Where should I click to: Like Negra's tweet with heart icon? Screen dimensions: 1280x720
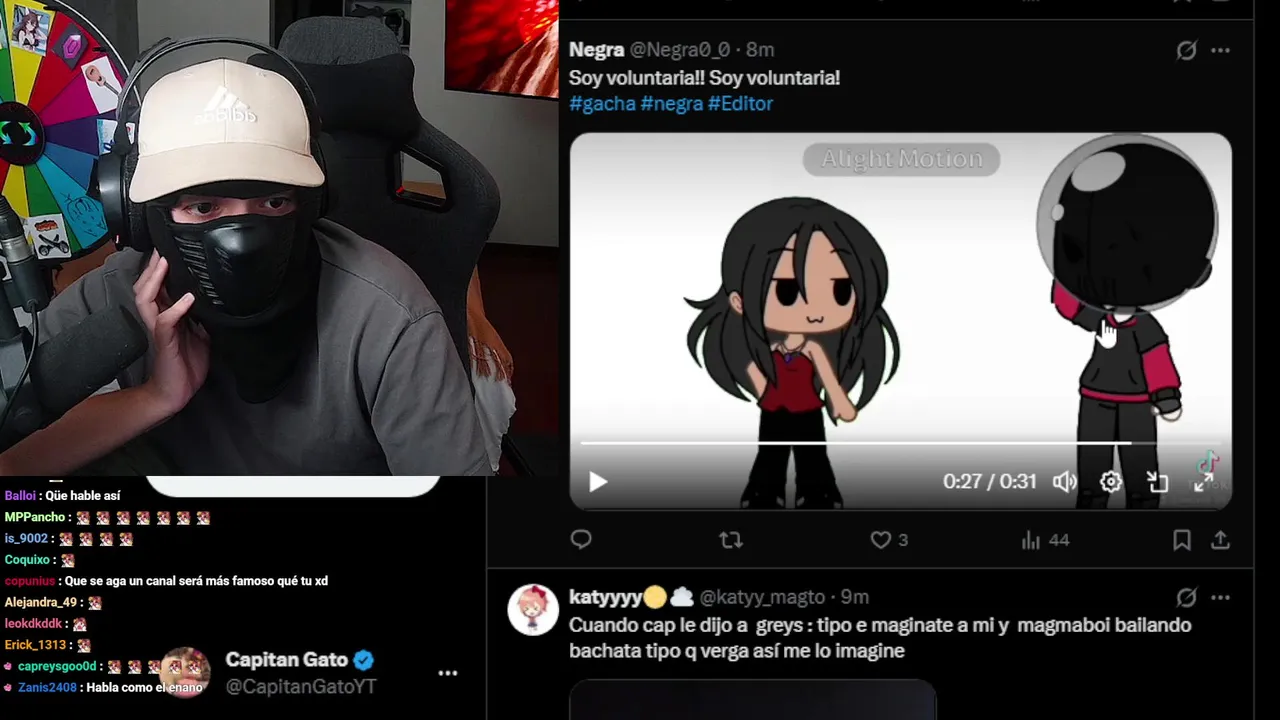point(880,540)
